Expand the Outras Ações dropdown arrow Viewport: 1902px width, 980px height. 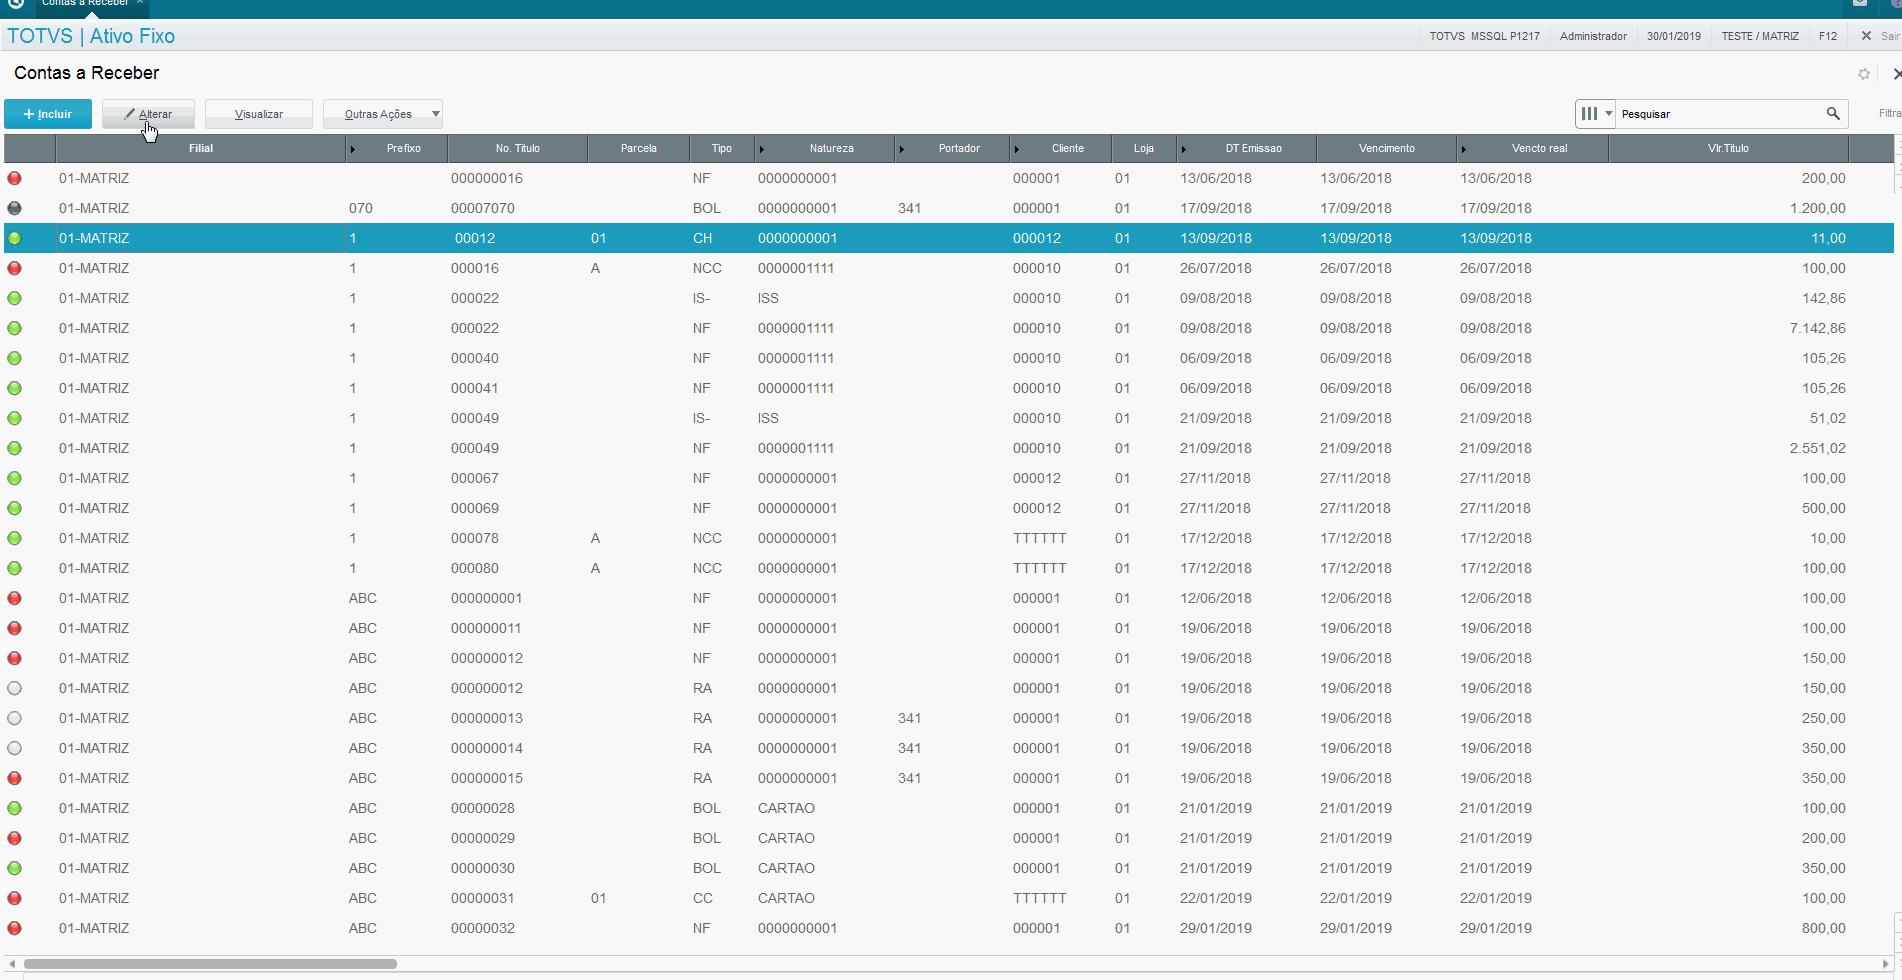pos(435,114)
